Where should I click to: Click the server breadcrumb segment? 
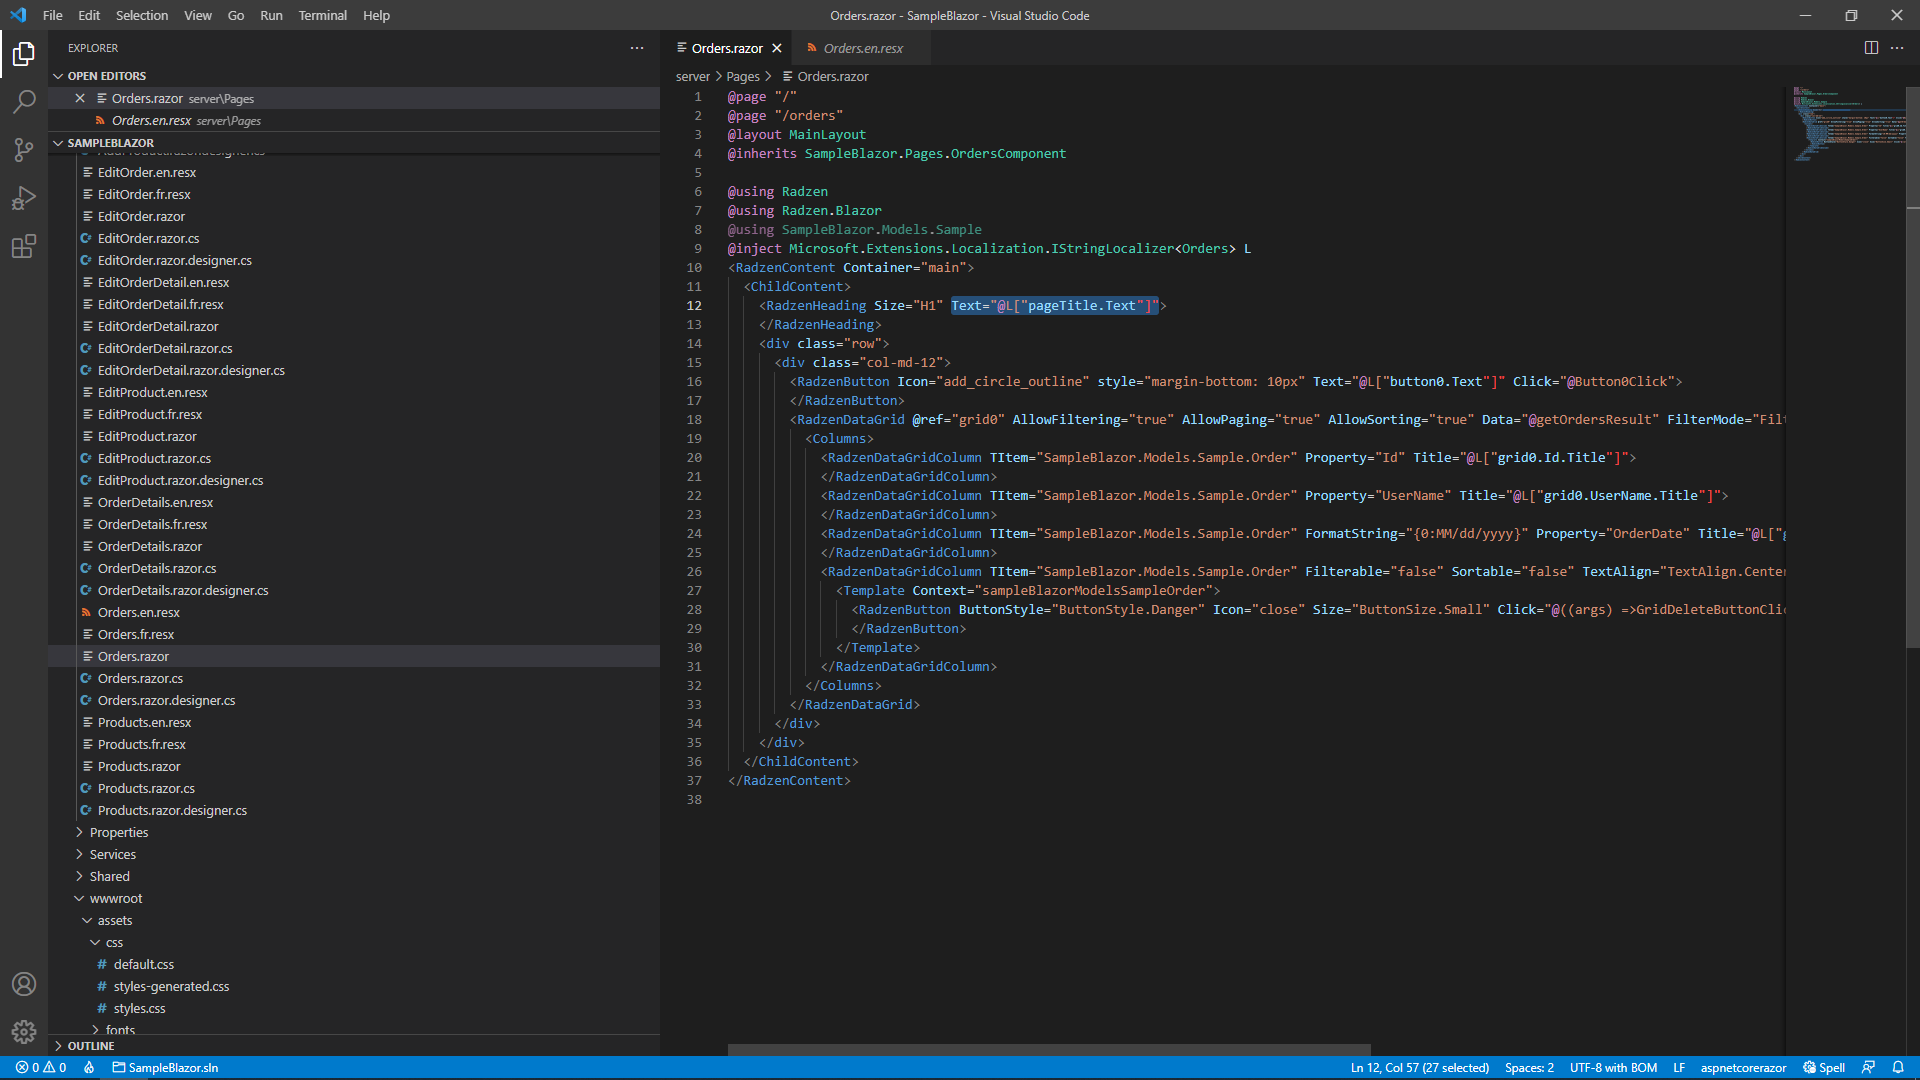pyautogui.click(x=693, y=77)
